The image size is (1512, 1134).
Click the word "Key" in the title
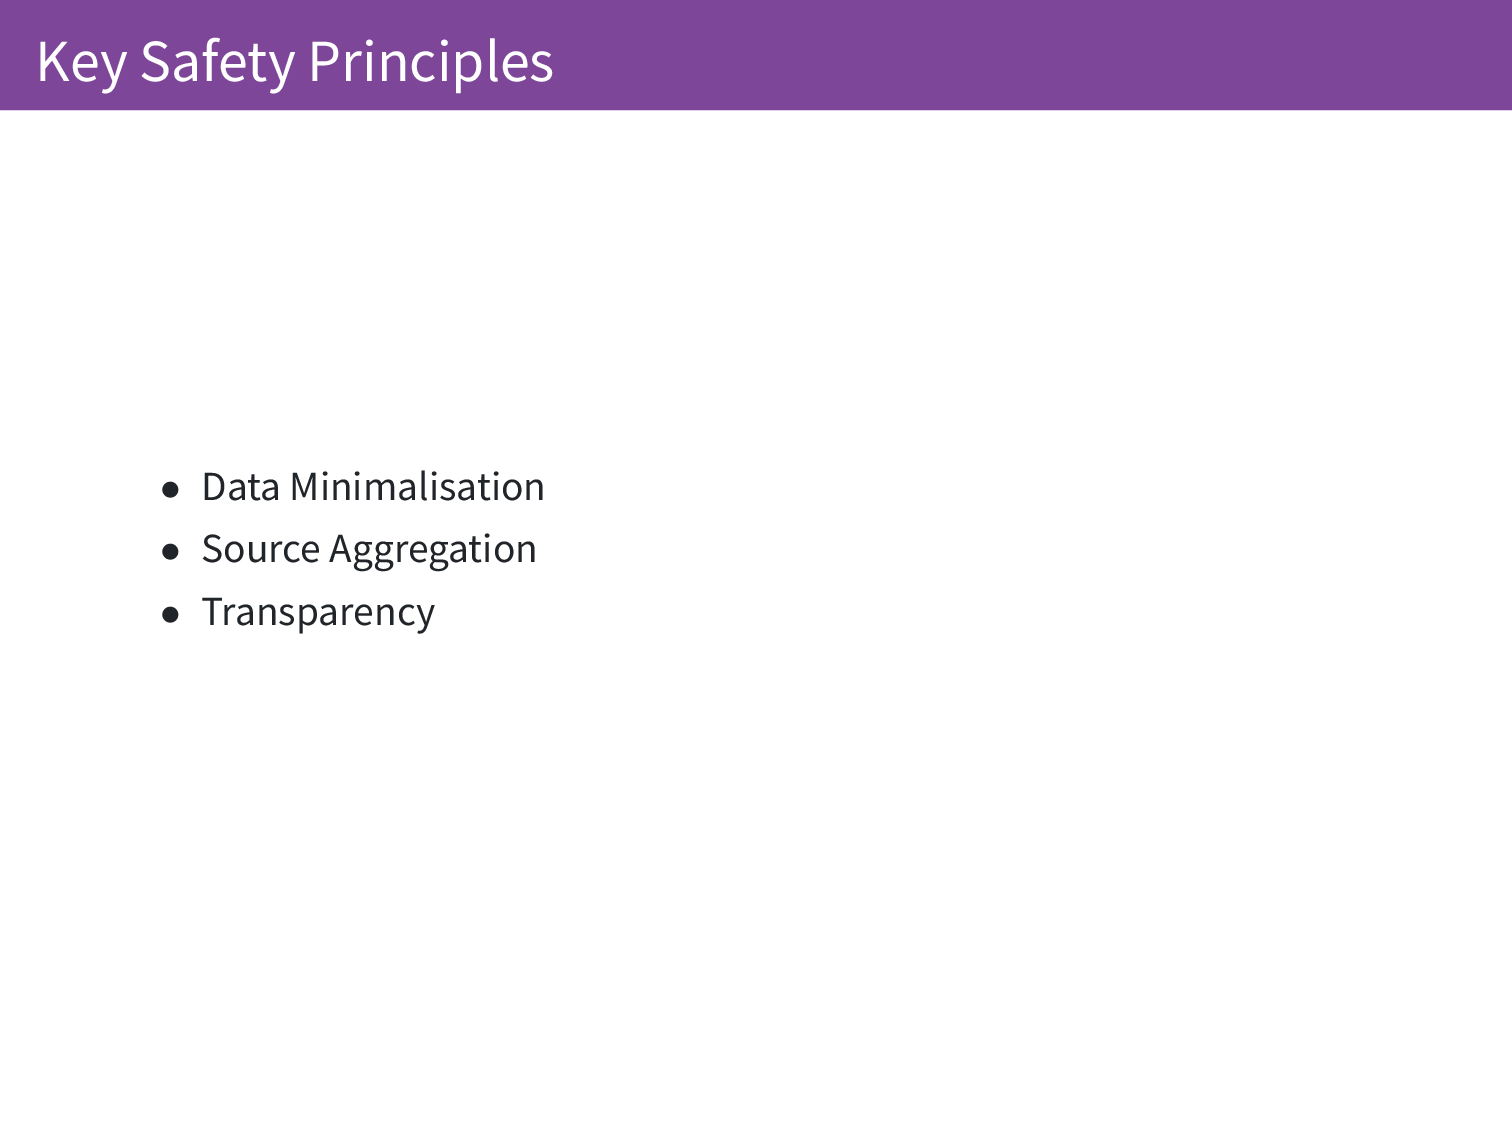pos(81,61)
